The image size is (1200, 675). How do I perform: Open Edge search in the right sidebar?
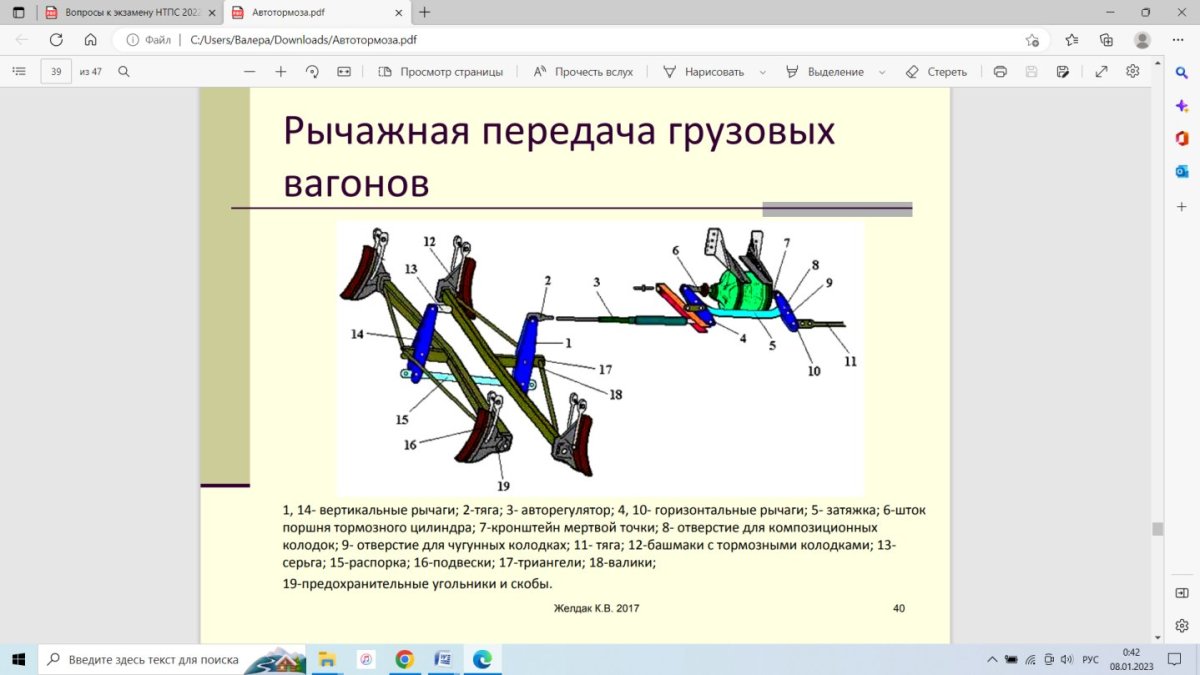point(1182,71)
